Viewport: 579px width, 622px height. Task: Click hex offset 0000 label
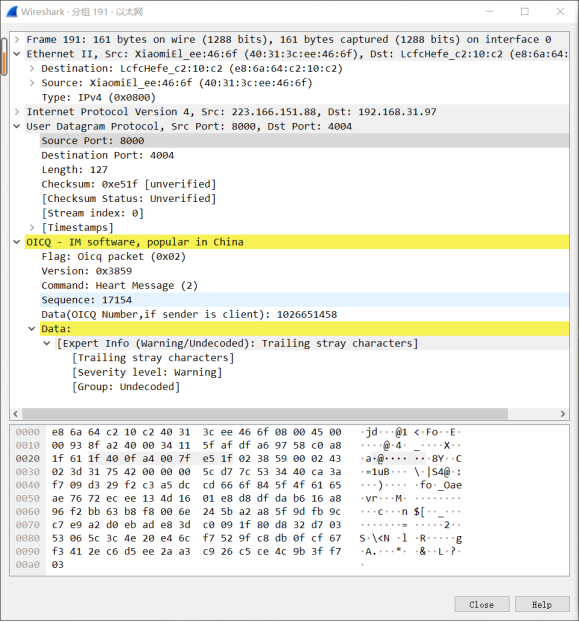[28, 432]
